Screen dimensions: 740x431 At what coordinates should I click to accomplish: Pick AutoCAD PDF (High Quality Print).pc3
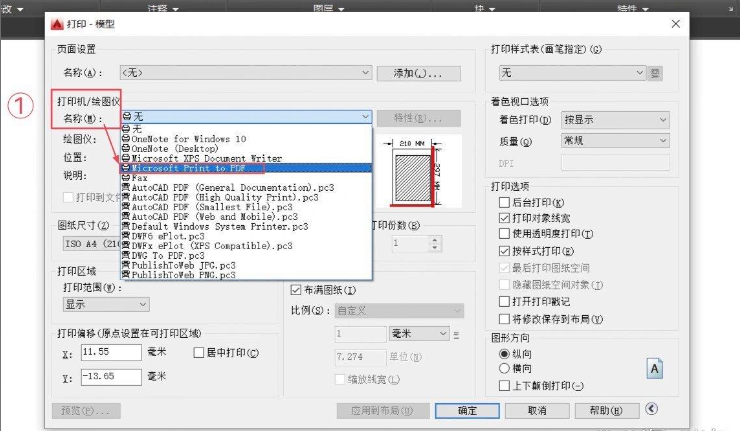pyautogui.click(x=225, y=197)
